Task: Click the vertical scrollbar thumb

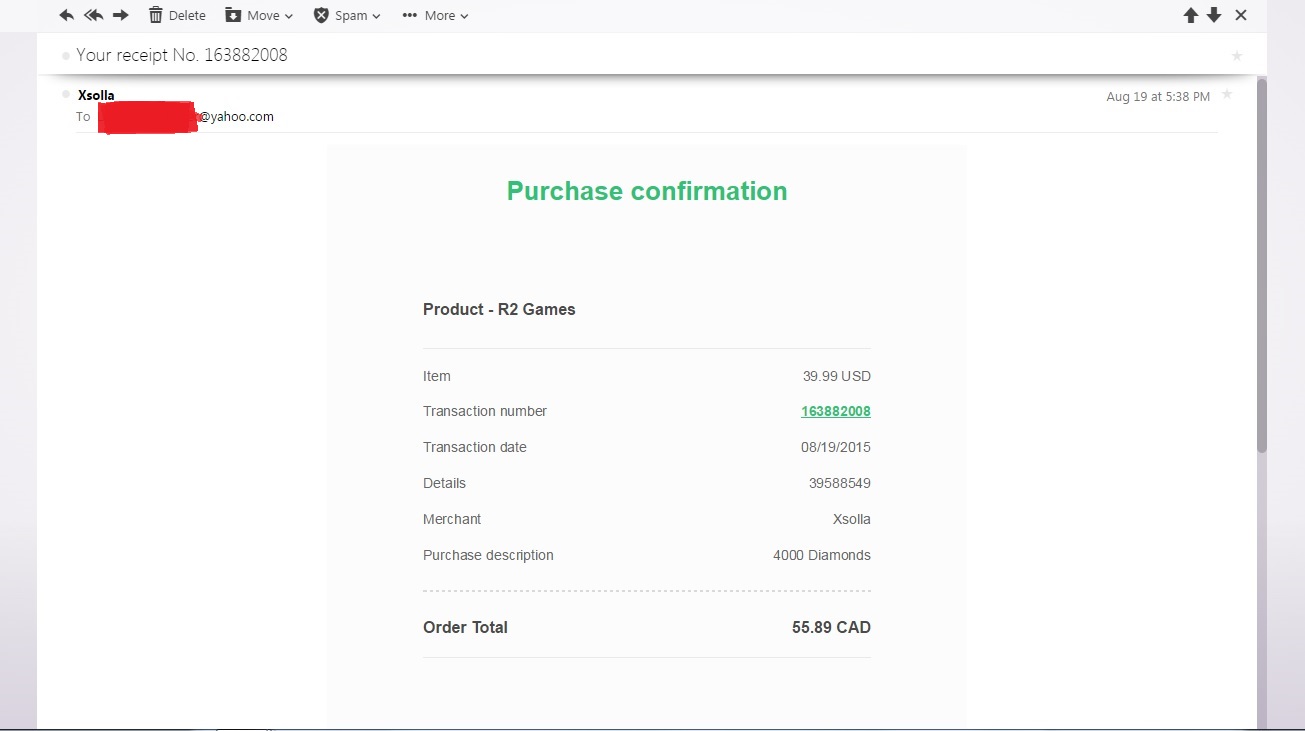Action: tap(1261, 265)
